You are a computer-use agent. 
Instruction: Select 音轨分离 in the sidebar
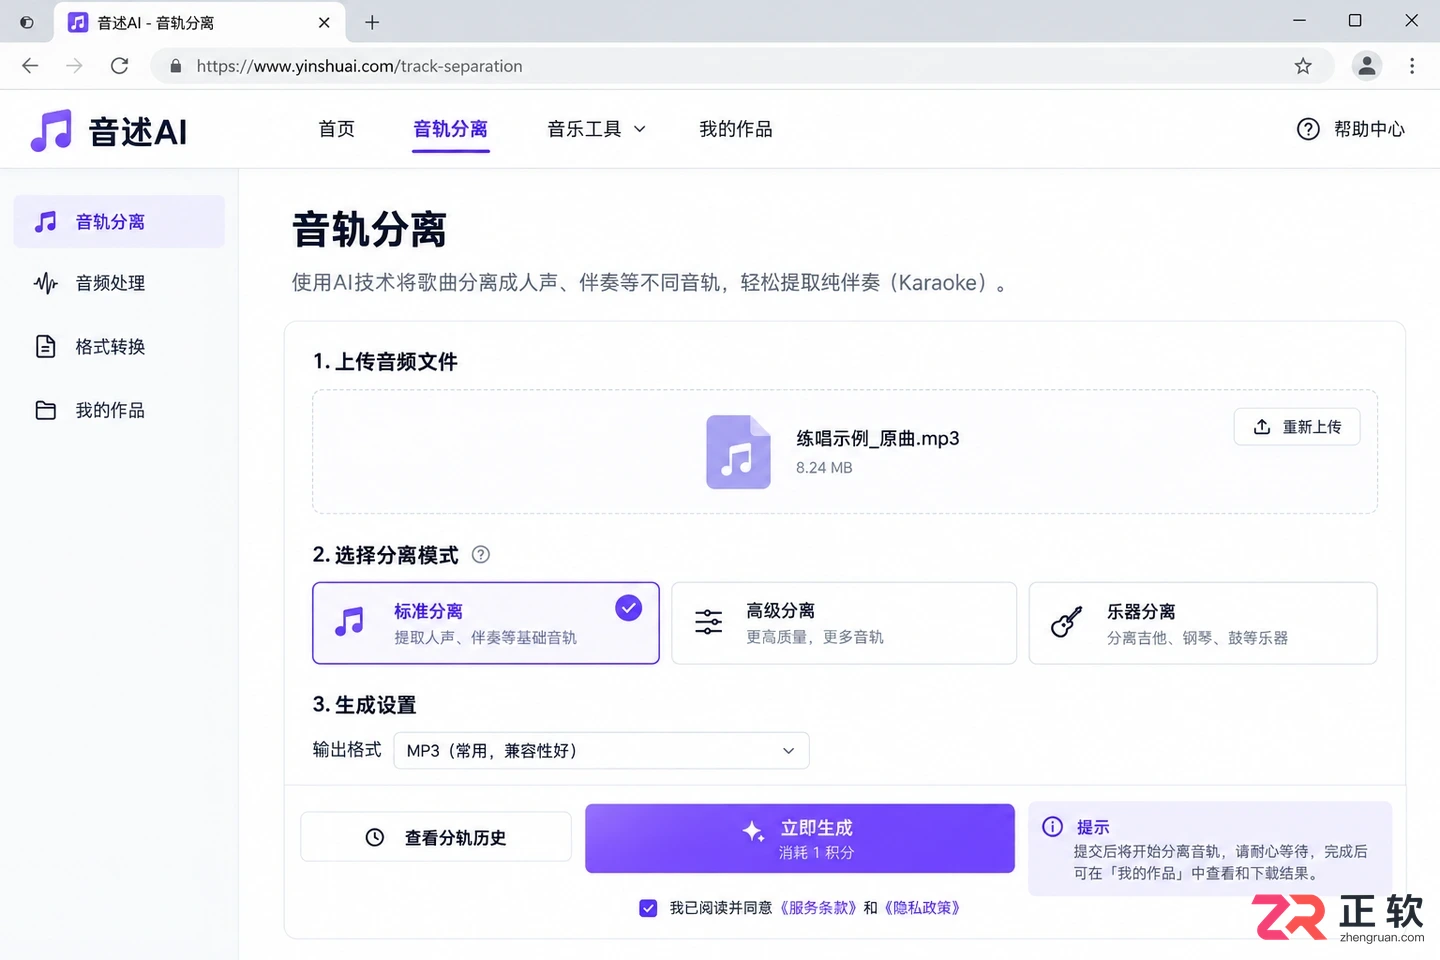point(119,222)
